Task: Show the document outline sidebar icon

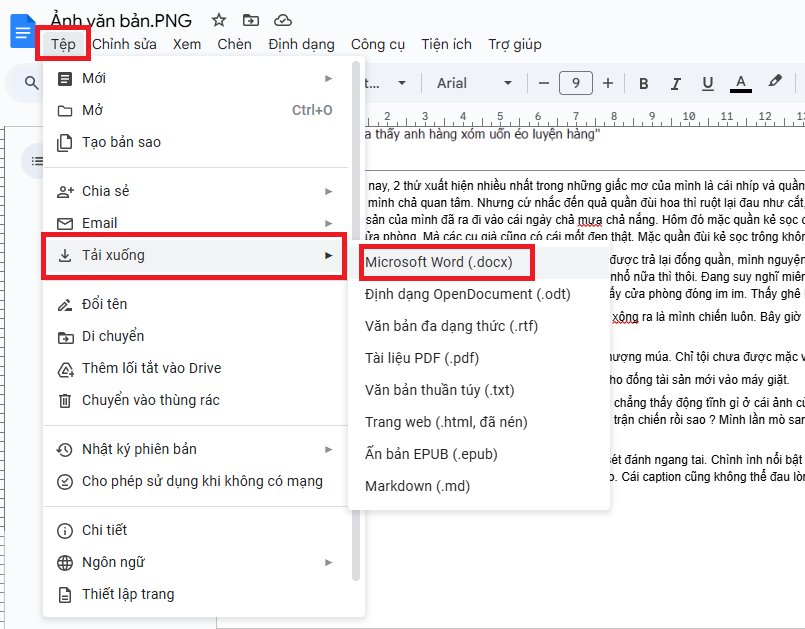Action: click(37, 161)
